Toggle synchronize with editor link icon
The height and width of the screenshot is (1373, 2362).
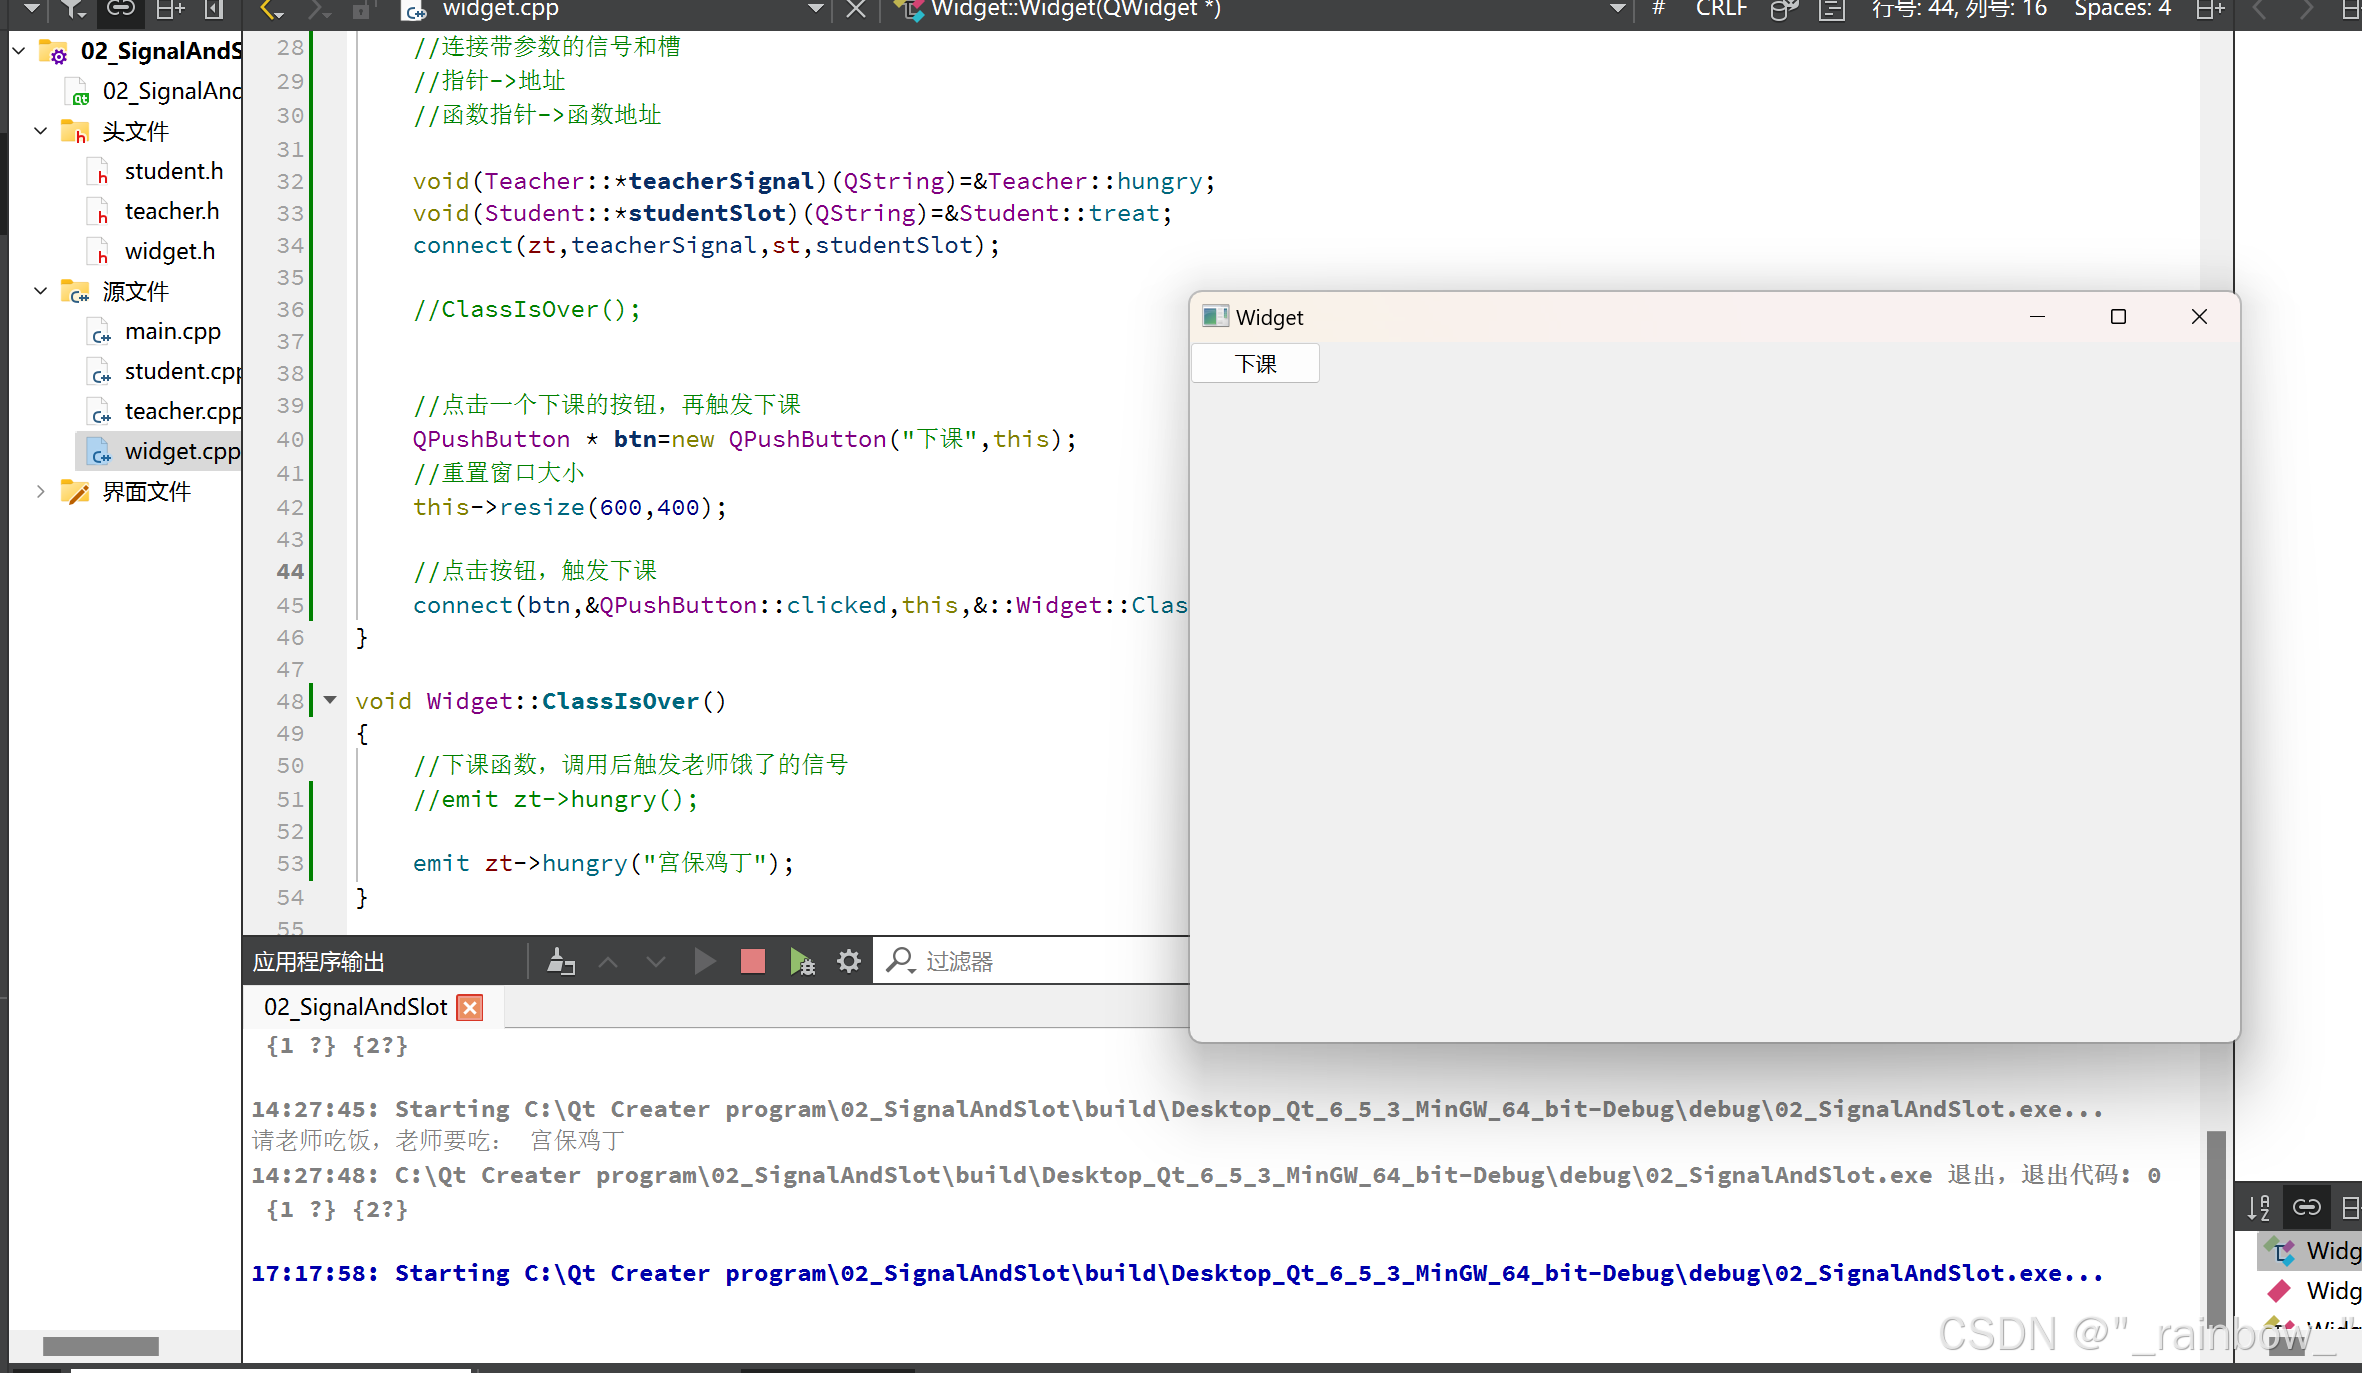[x=121, y=10]
